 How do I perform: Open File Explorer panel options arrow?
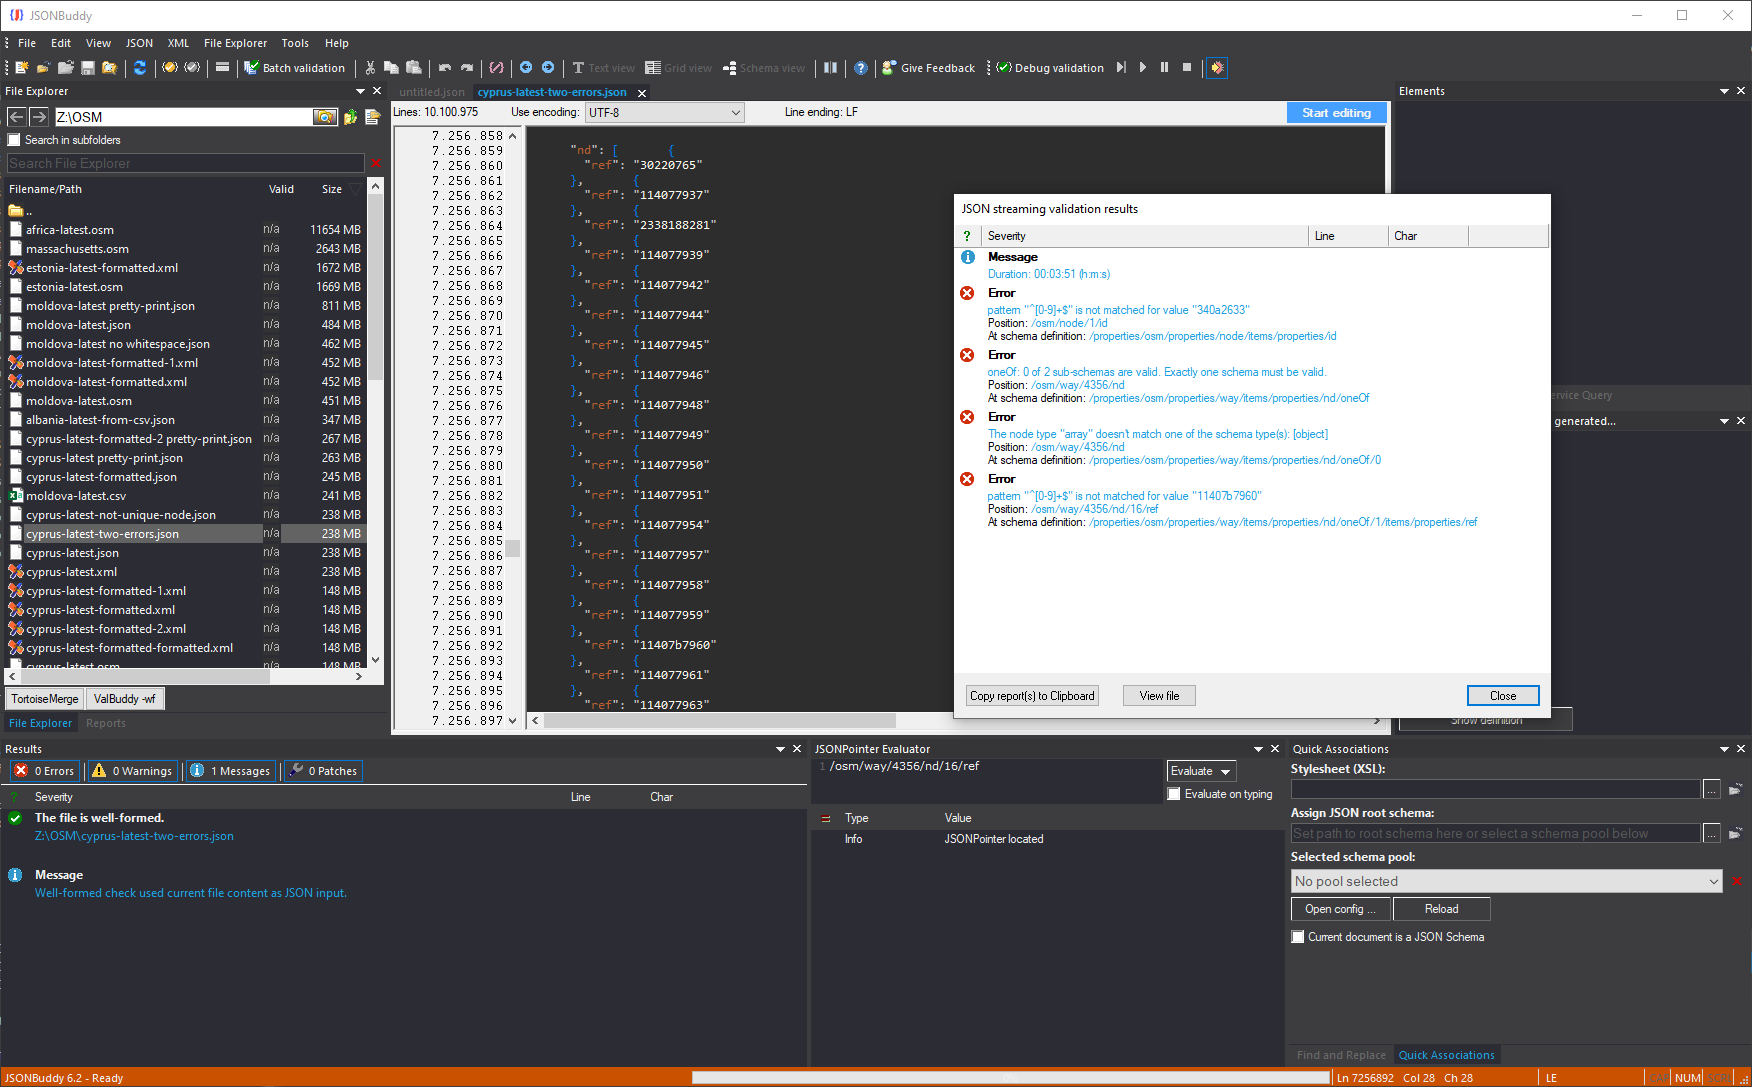[361, 91]
